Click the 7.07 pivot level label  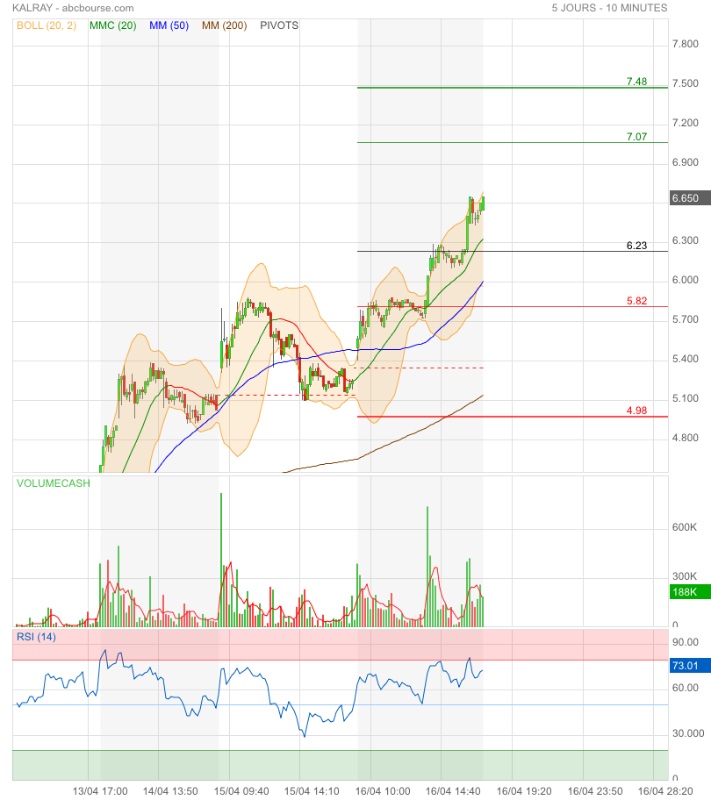coord(636,136)
